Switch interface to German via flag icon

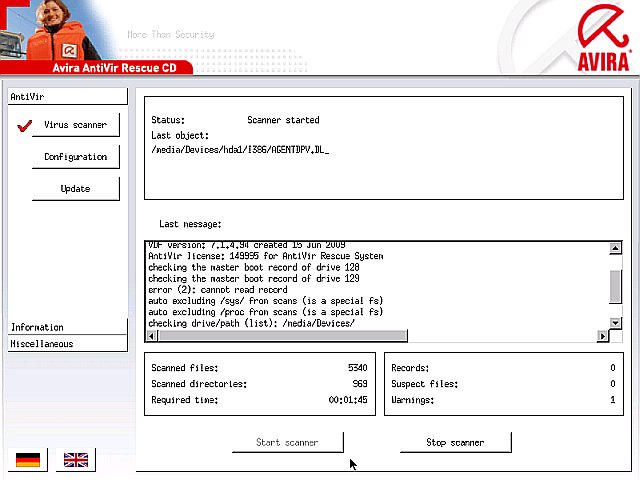(x=28, y=460)
